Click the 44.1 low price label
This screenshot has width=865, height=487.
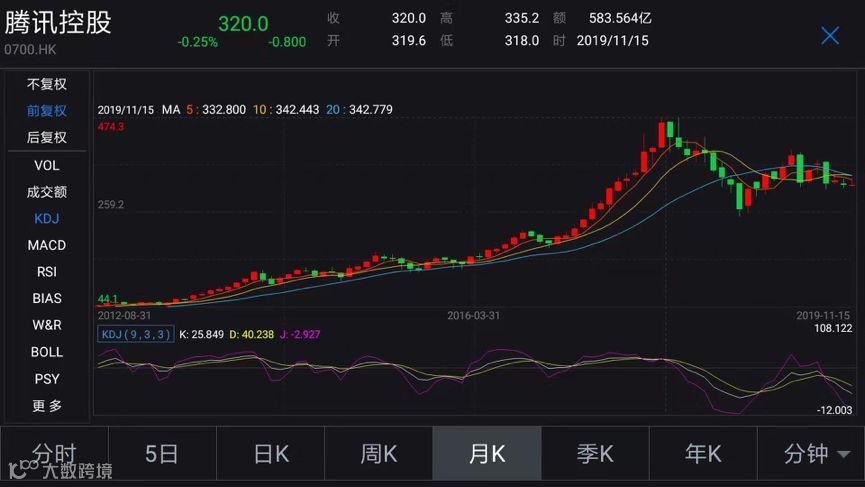click(108, 299)
